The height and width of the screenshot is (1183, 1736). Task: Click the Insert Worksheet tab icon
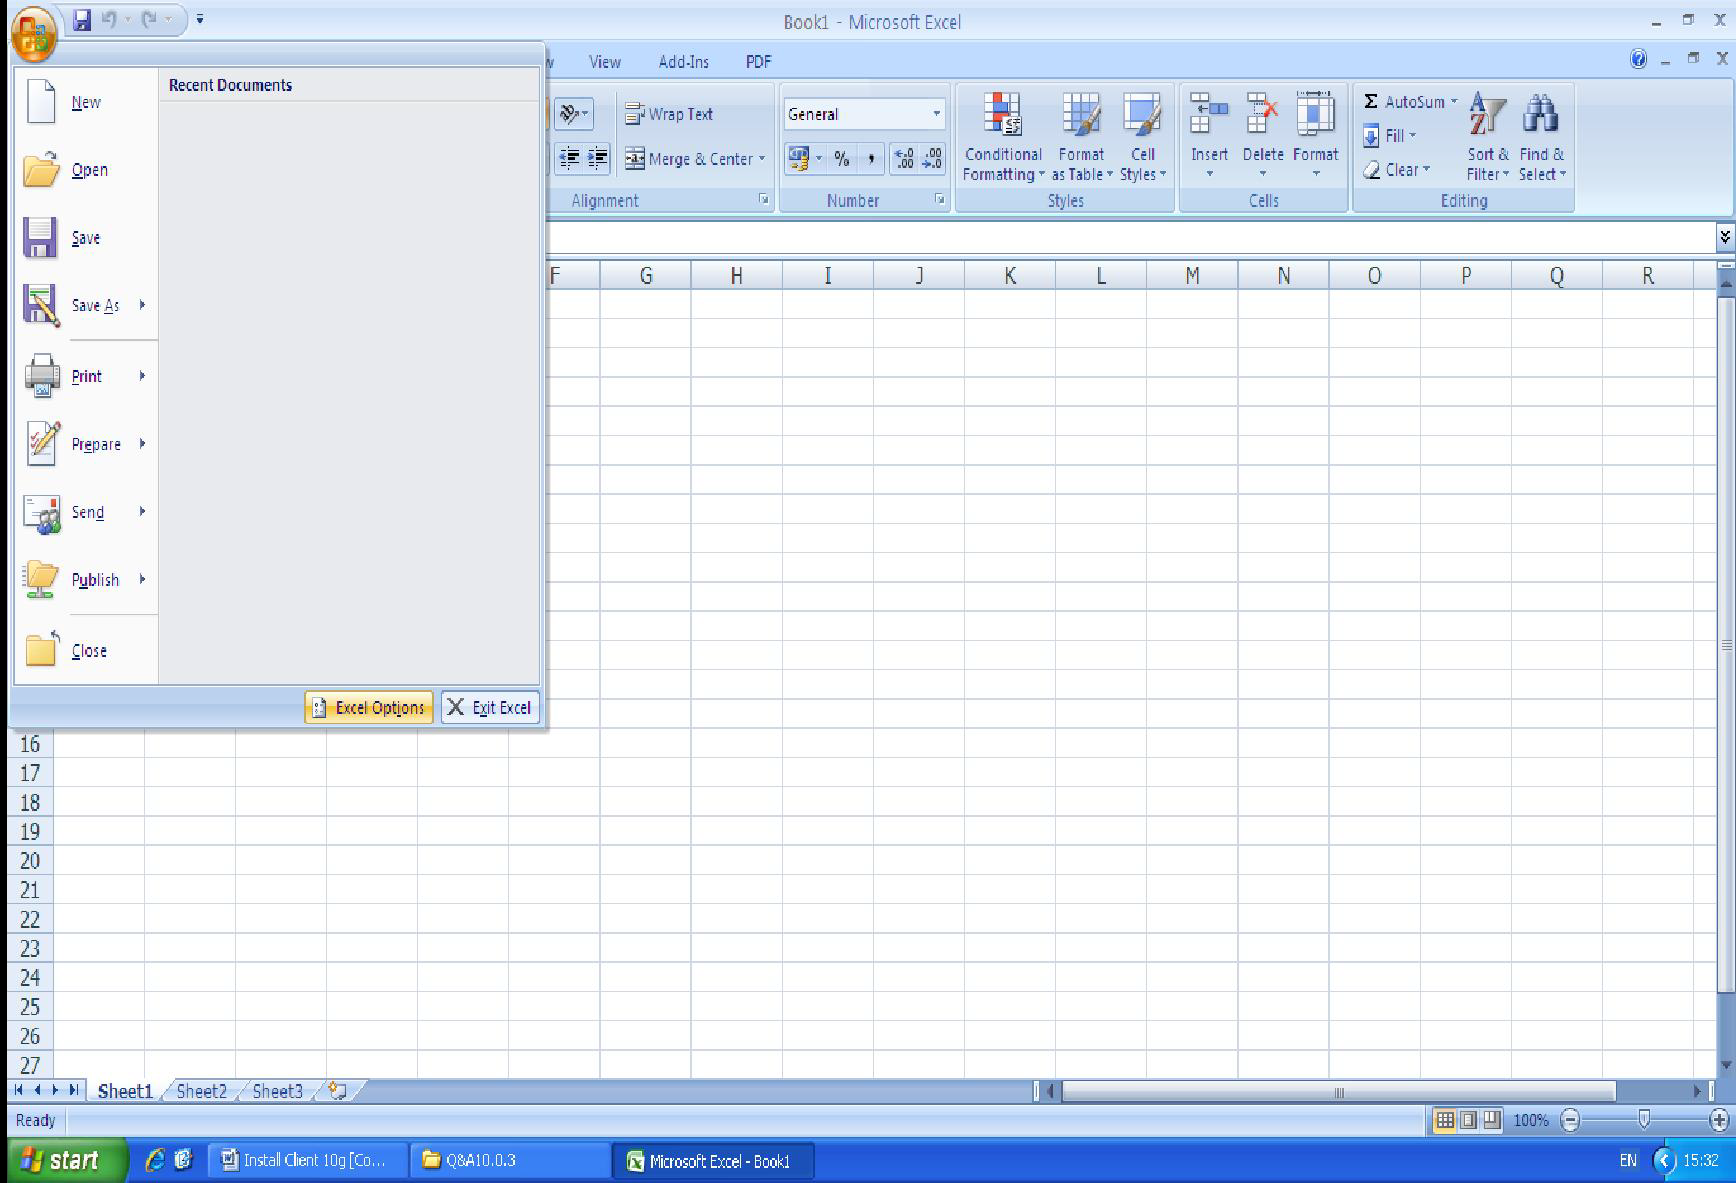pos(338,1091)
